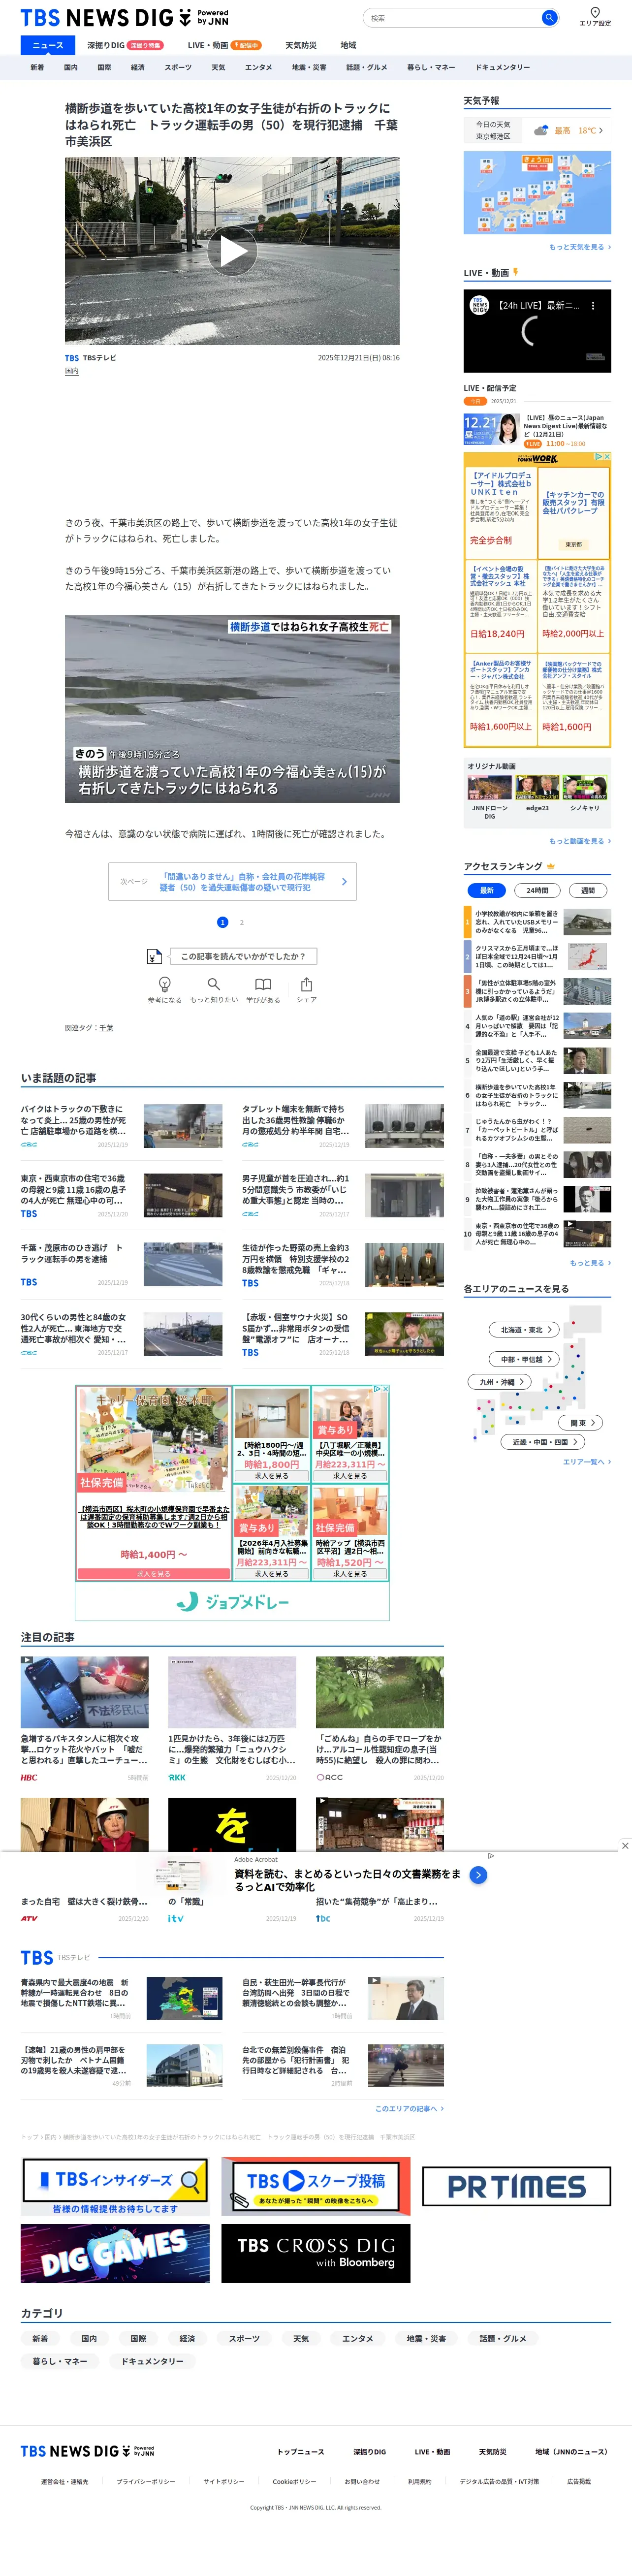The width and height of the screenshot is (632, 2576).
Task: Click footer TBS NEWS DIG logo
Action: click(x=87, y=2451)
